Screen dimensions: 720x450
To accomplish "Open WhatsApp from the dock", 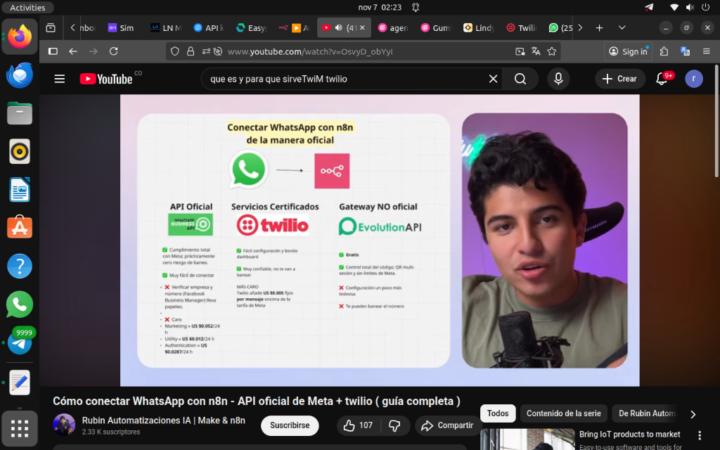I will pyautogui.click(x=19, y=304).
